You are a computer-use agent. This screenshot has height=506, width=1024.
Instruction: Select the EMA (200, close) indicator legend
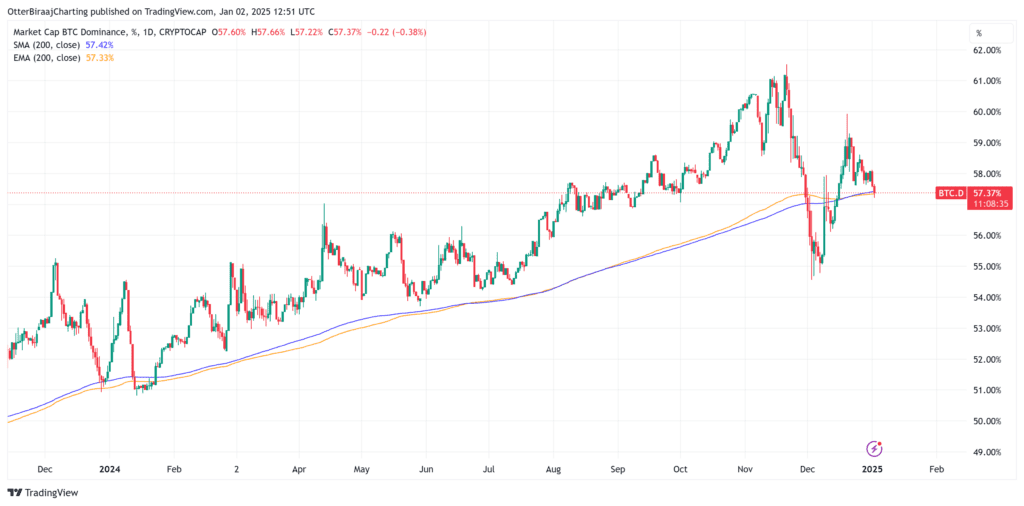coord(45,58)
